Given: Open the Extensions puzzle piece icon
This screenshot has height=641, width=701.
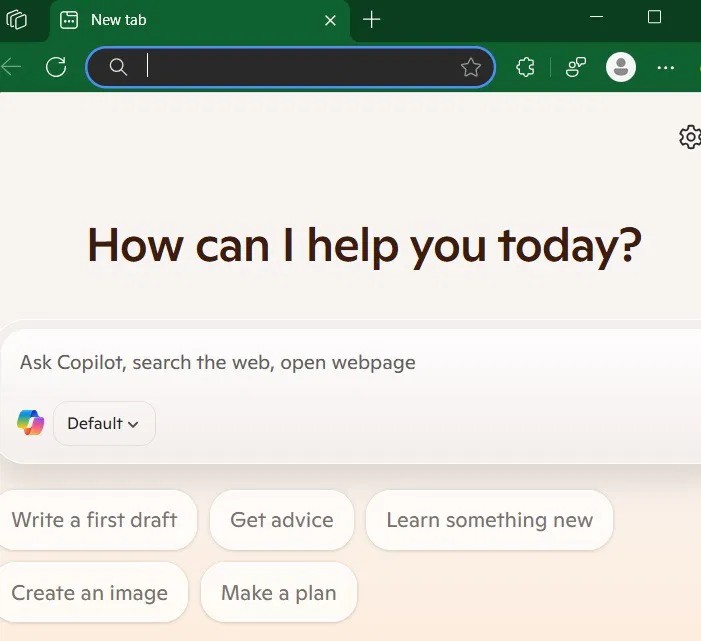Looking at the screenshot, I should pyautogui.click(x=525, y=67).
